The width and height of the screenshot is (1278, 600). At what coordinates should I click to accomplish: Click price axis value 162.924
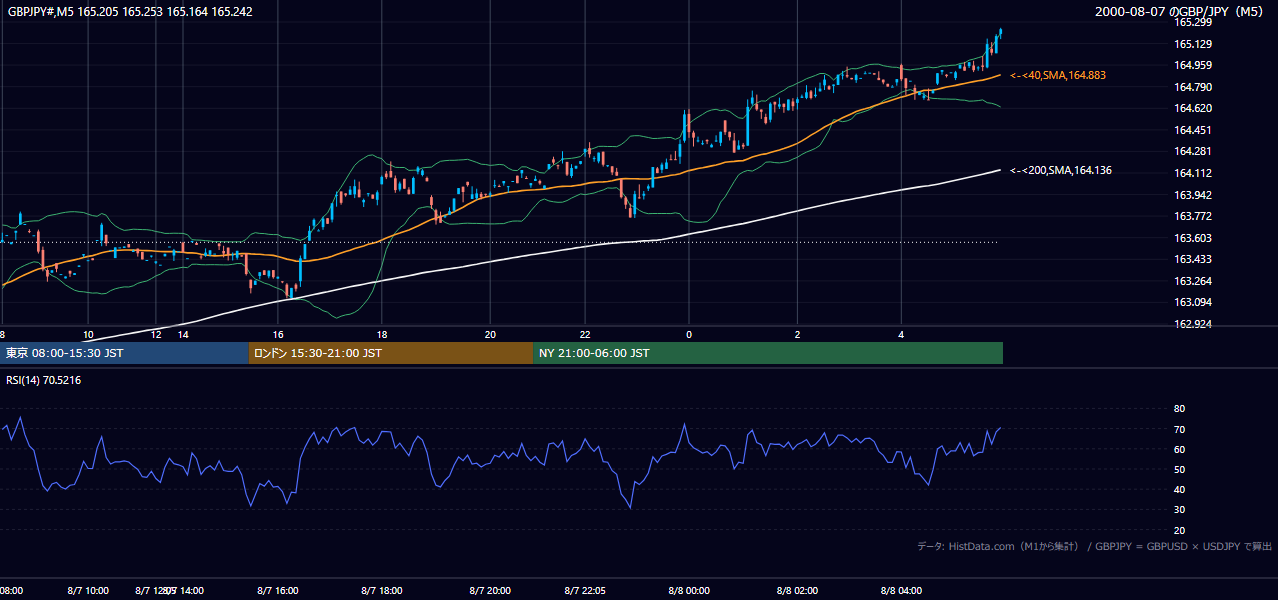1192,324
